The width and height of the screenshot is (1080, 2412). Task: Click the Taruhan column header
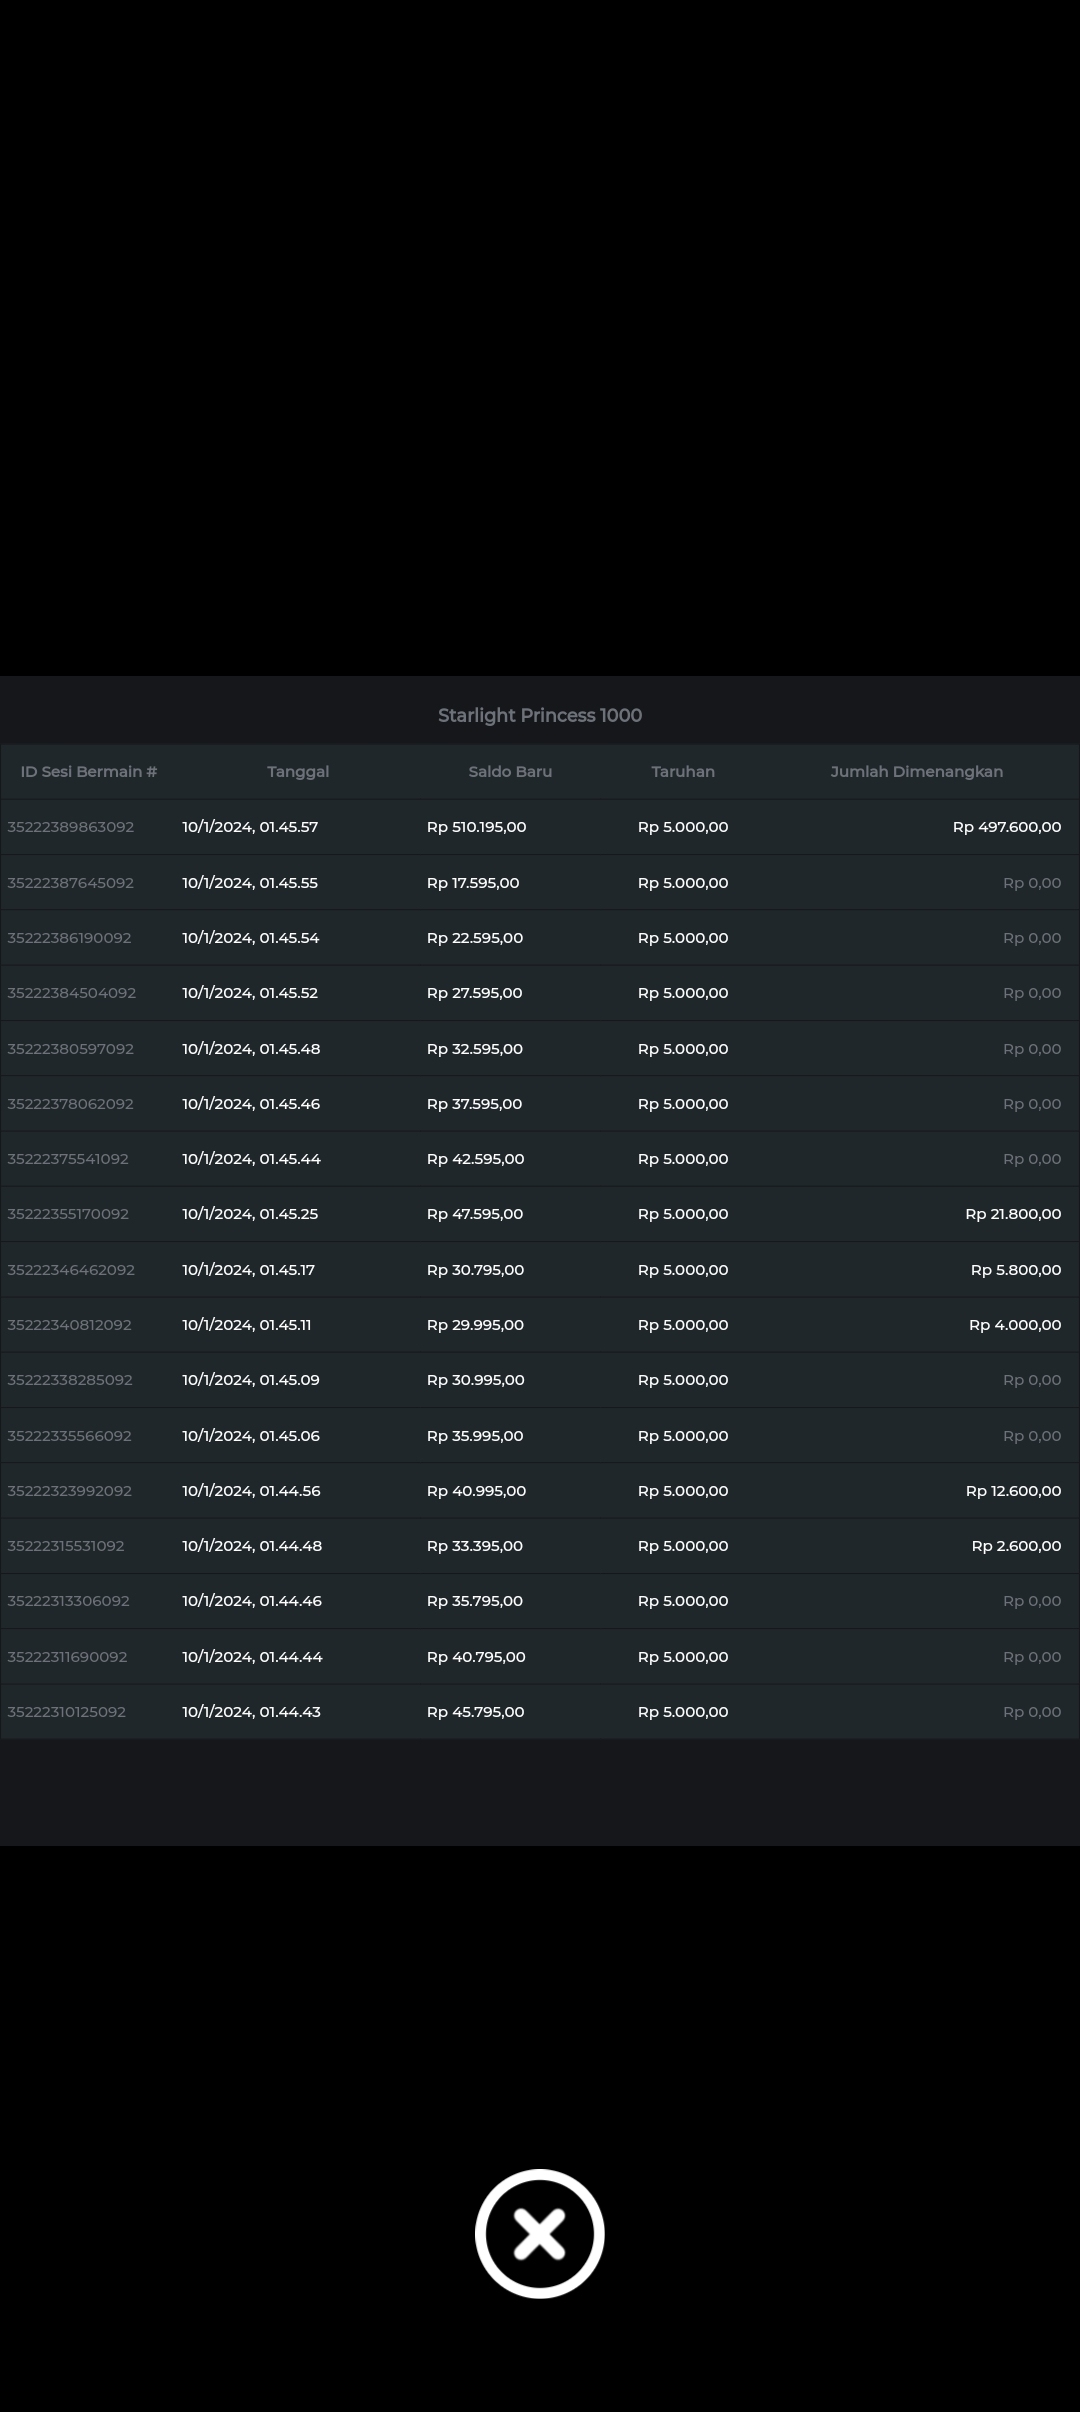[683, 771]
